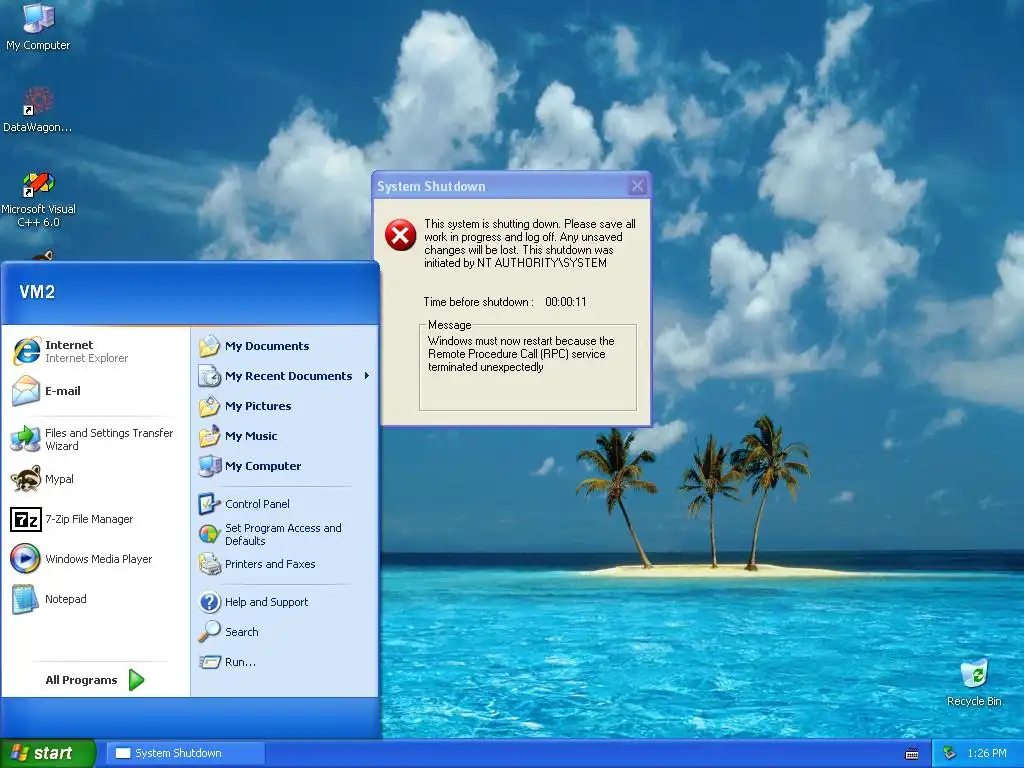Click Files and Settings Transfer Wizard icon
Image resolution: width=1024 pixels, height=768 pixels.
26,439
